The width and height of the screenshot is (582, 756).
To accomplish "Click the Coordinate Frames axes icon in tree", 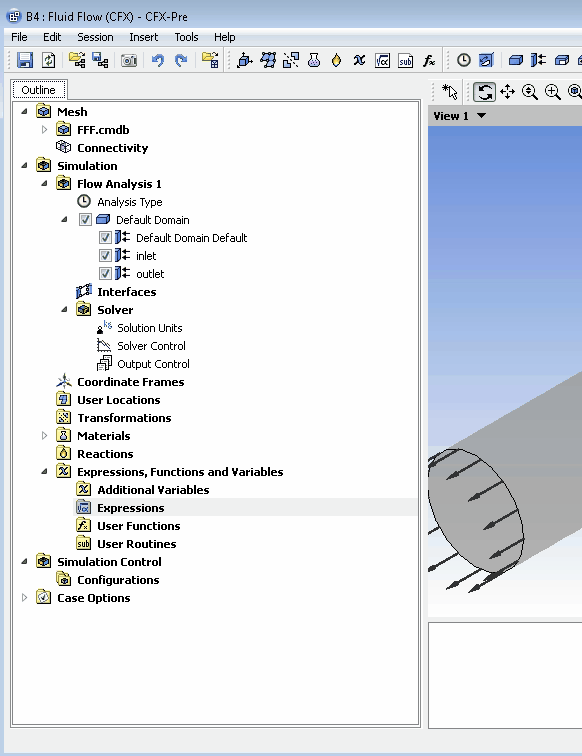I will (64, 381).
